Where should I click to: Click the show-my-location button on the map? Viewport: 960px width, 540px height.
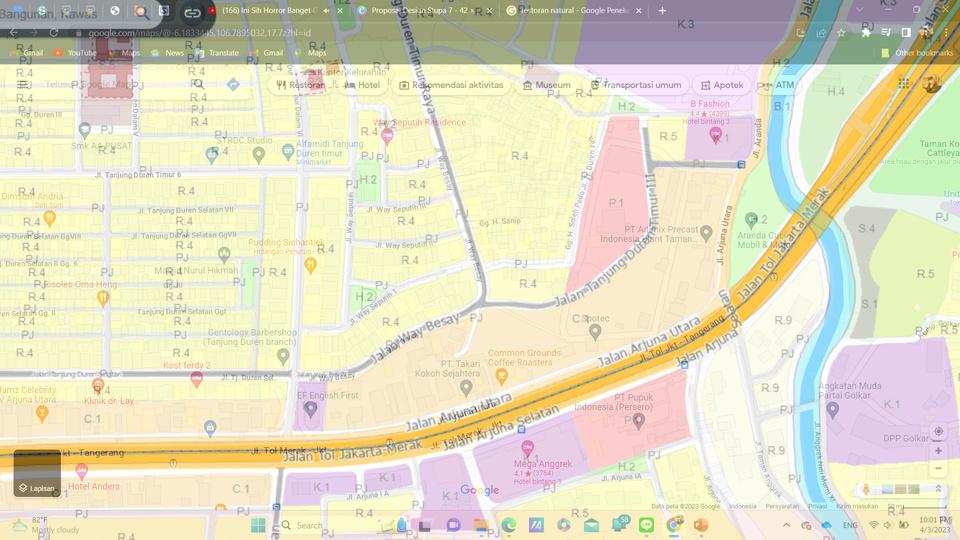click(x=938, y=431)
